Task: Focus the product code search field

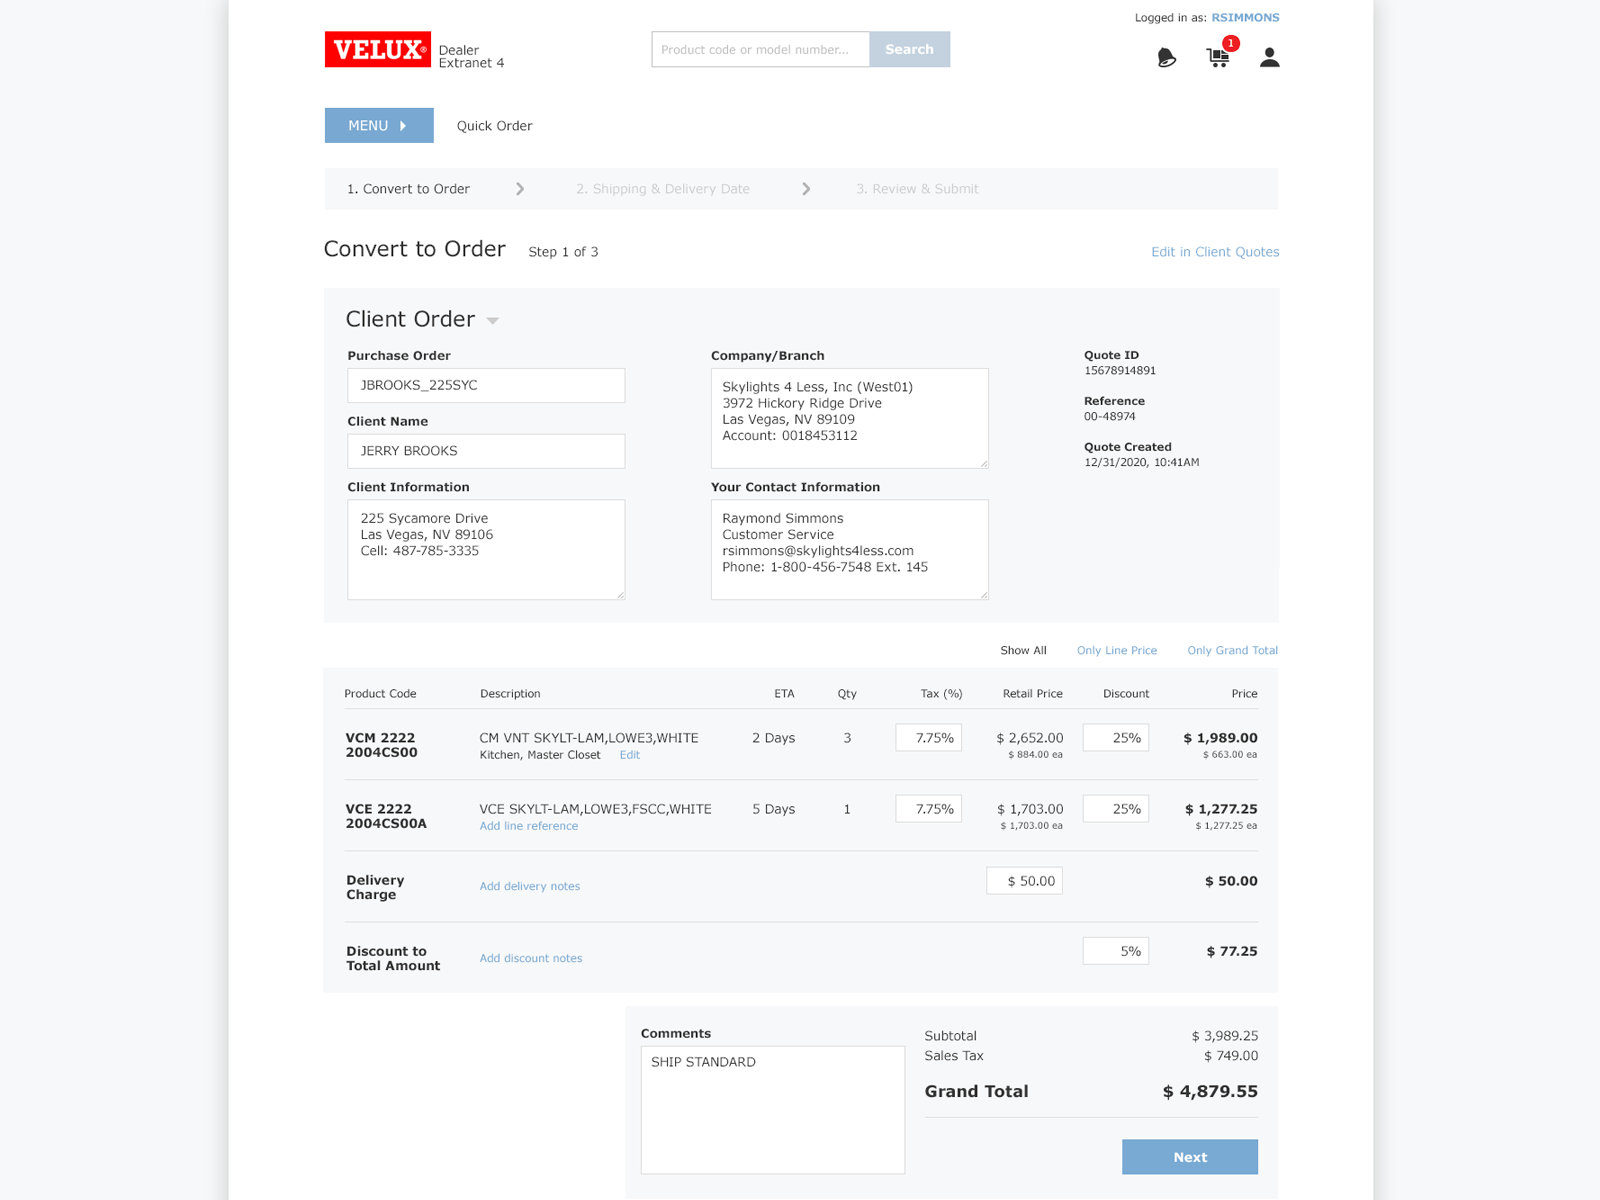Action: click(x=760, y=50)
